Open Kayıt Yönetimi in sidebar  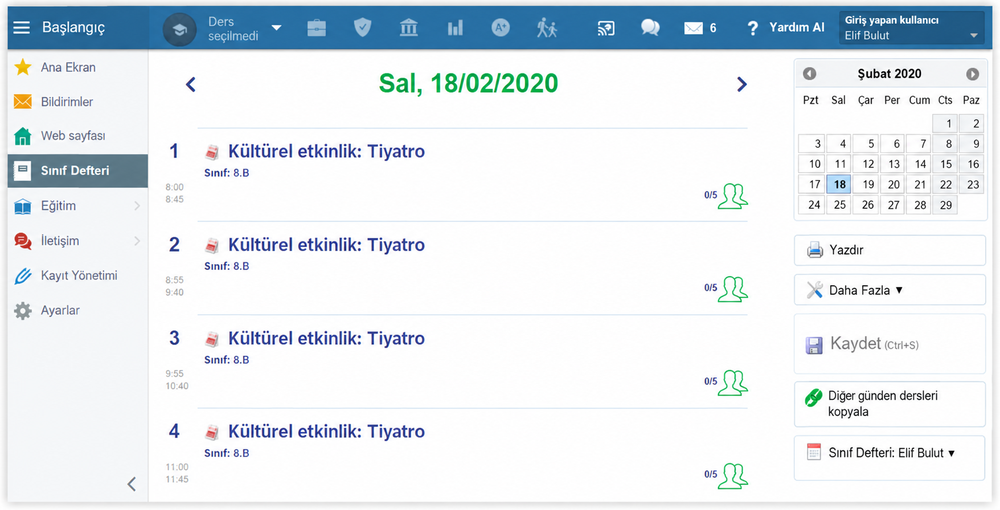tap(77, 275)
